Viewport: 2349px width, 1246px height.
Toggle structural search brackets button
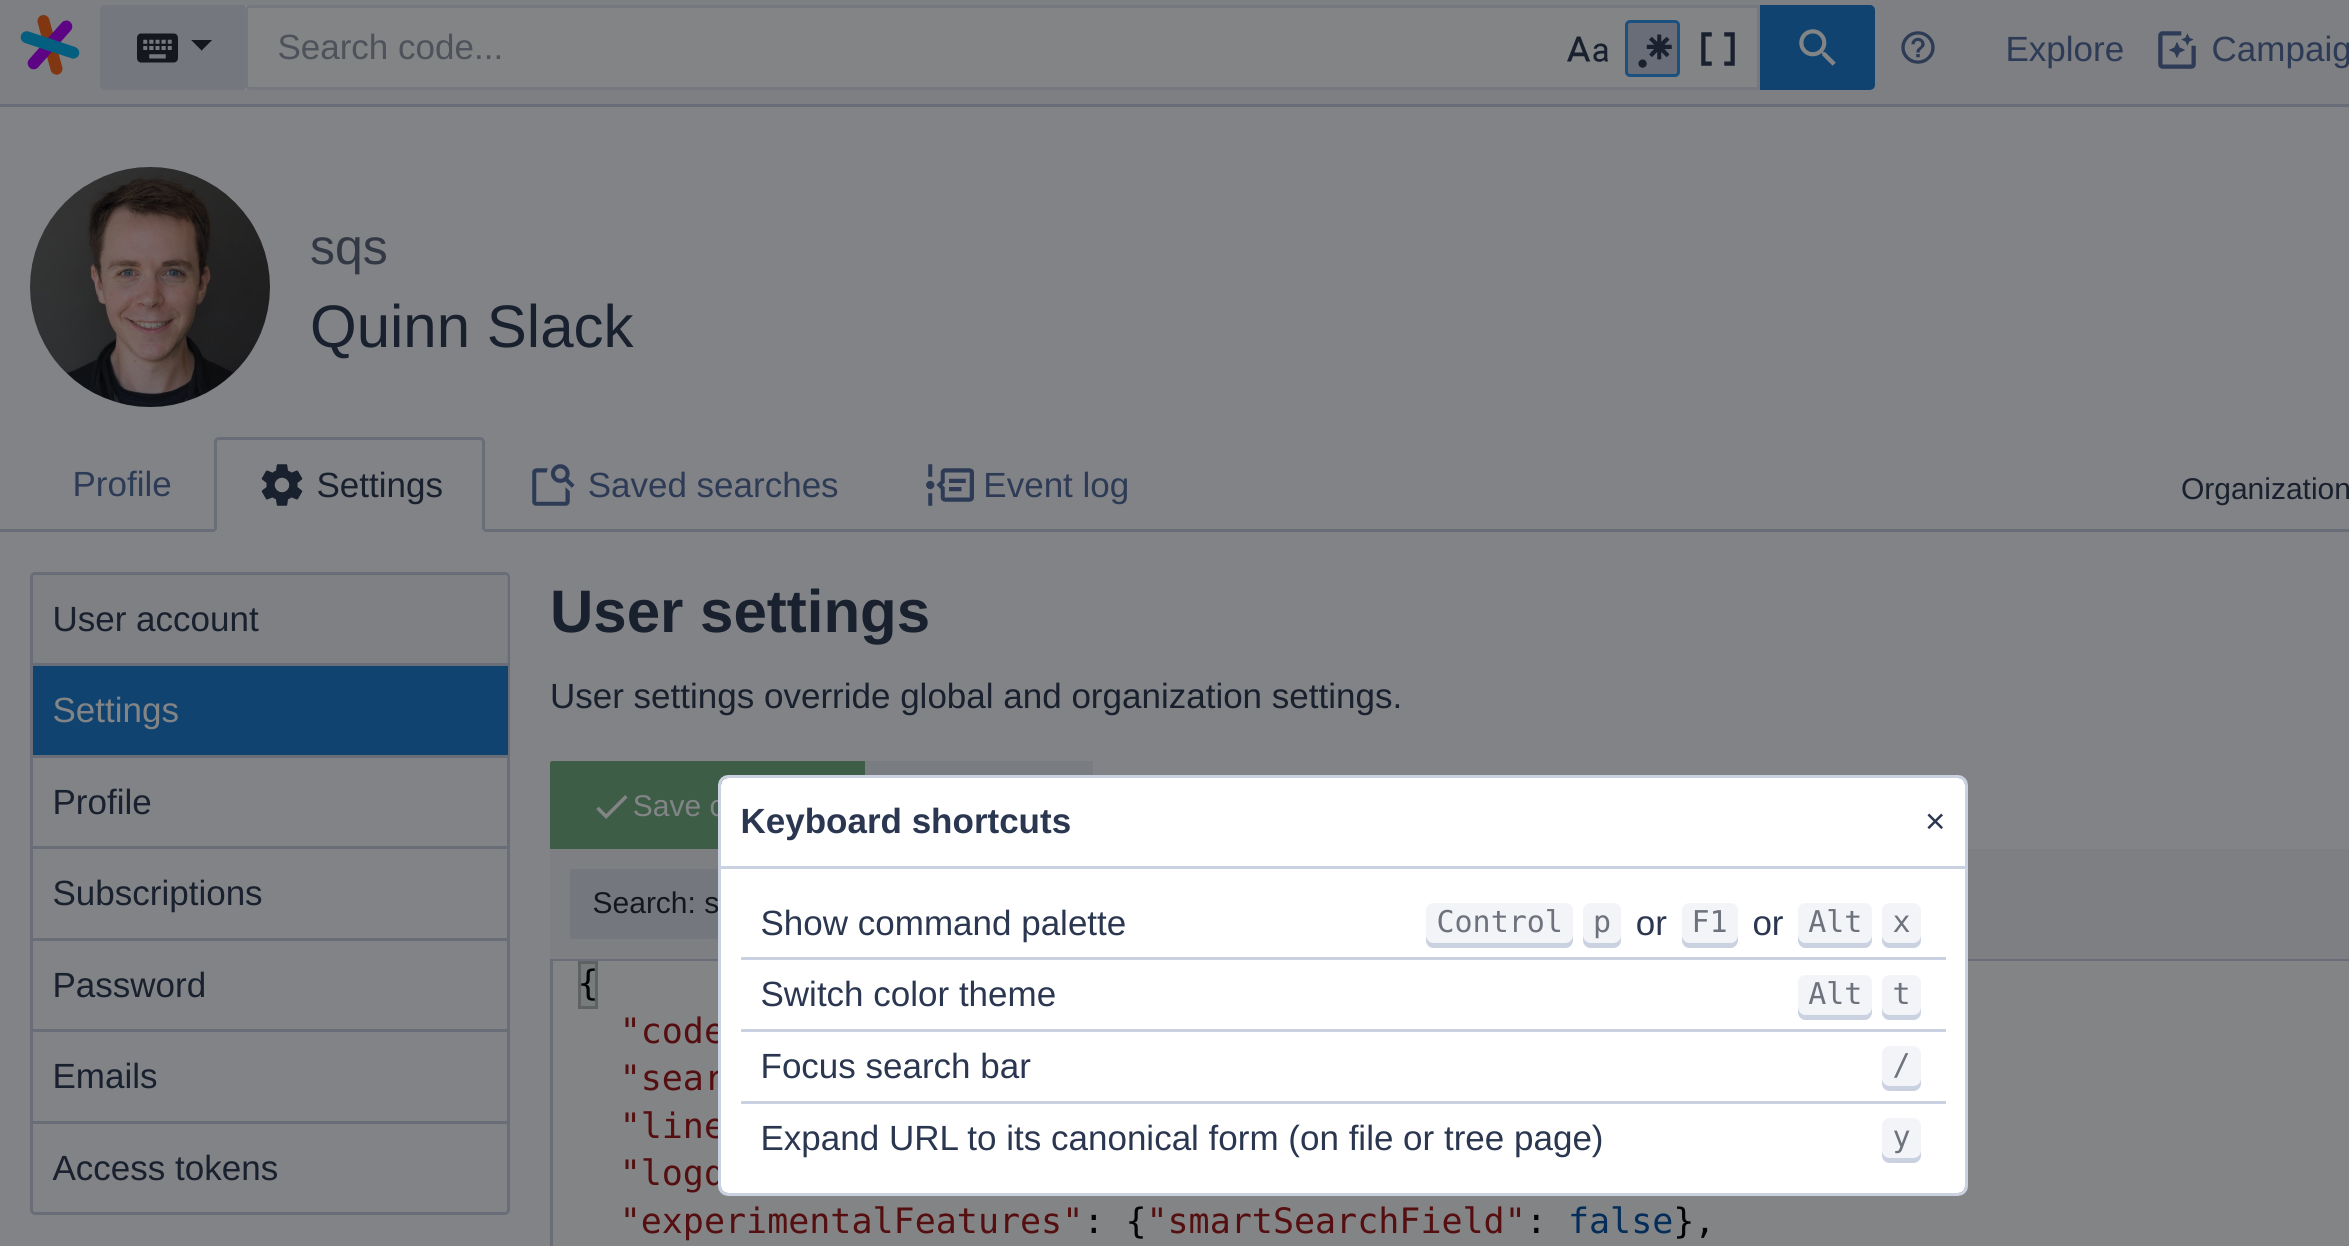pyautogui.click(x=1717, y=49)
